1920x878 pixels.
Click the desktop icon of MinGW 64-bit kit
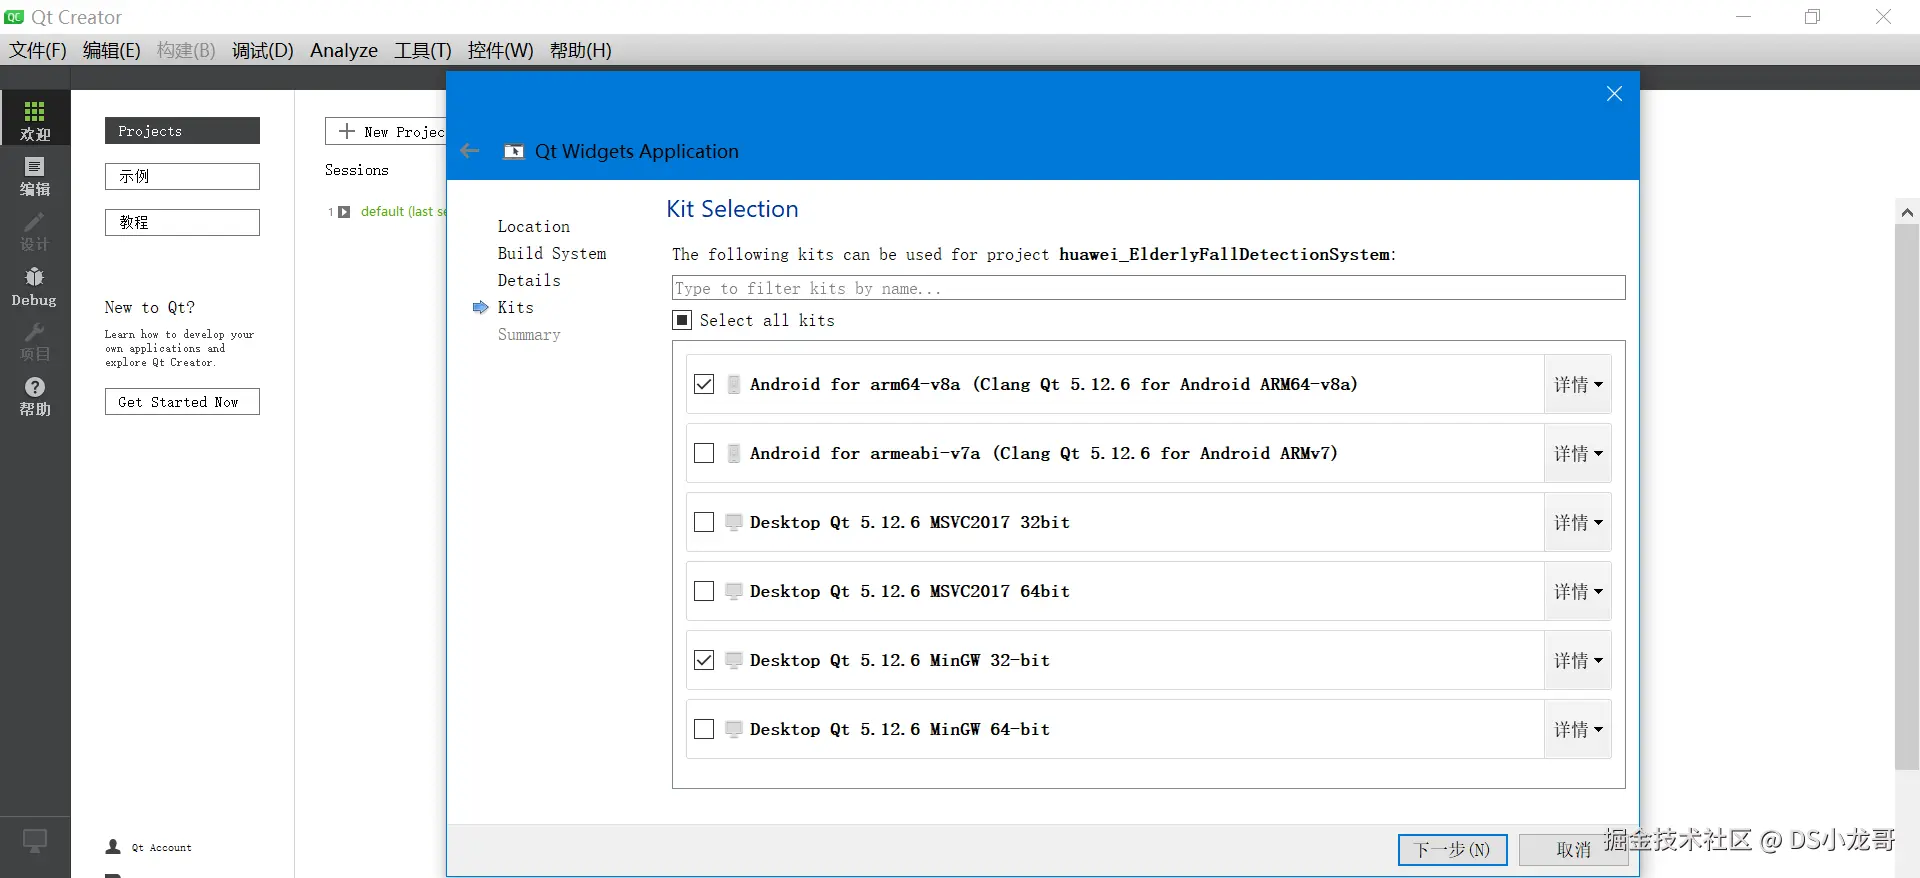tap(734, 729)
